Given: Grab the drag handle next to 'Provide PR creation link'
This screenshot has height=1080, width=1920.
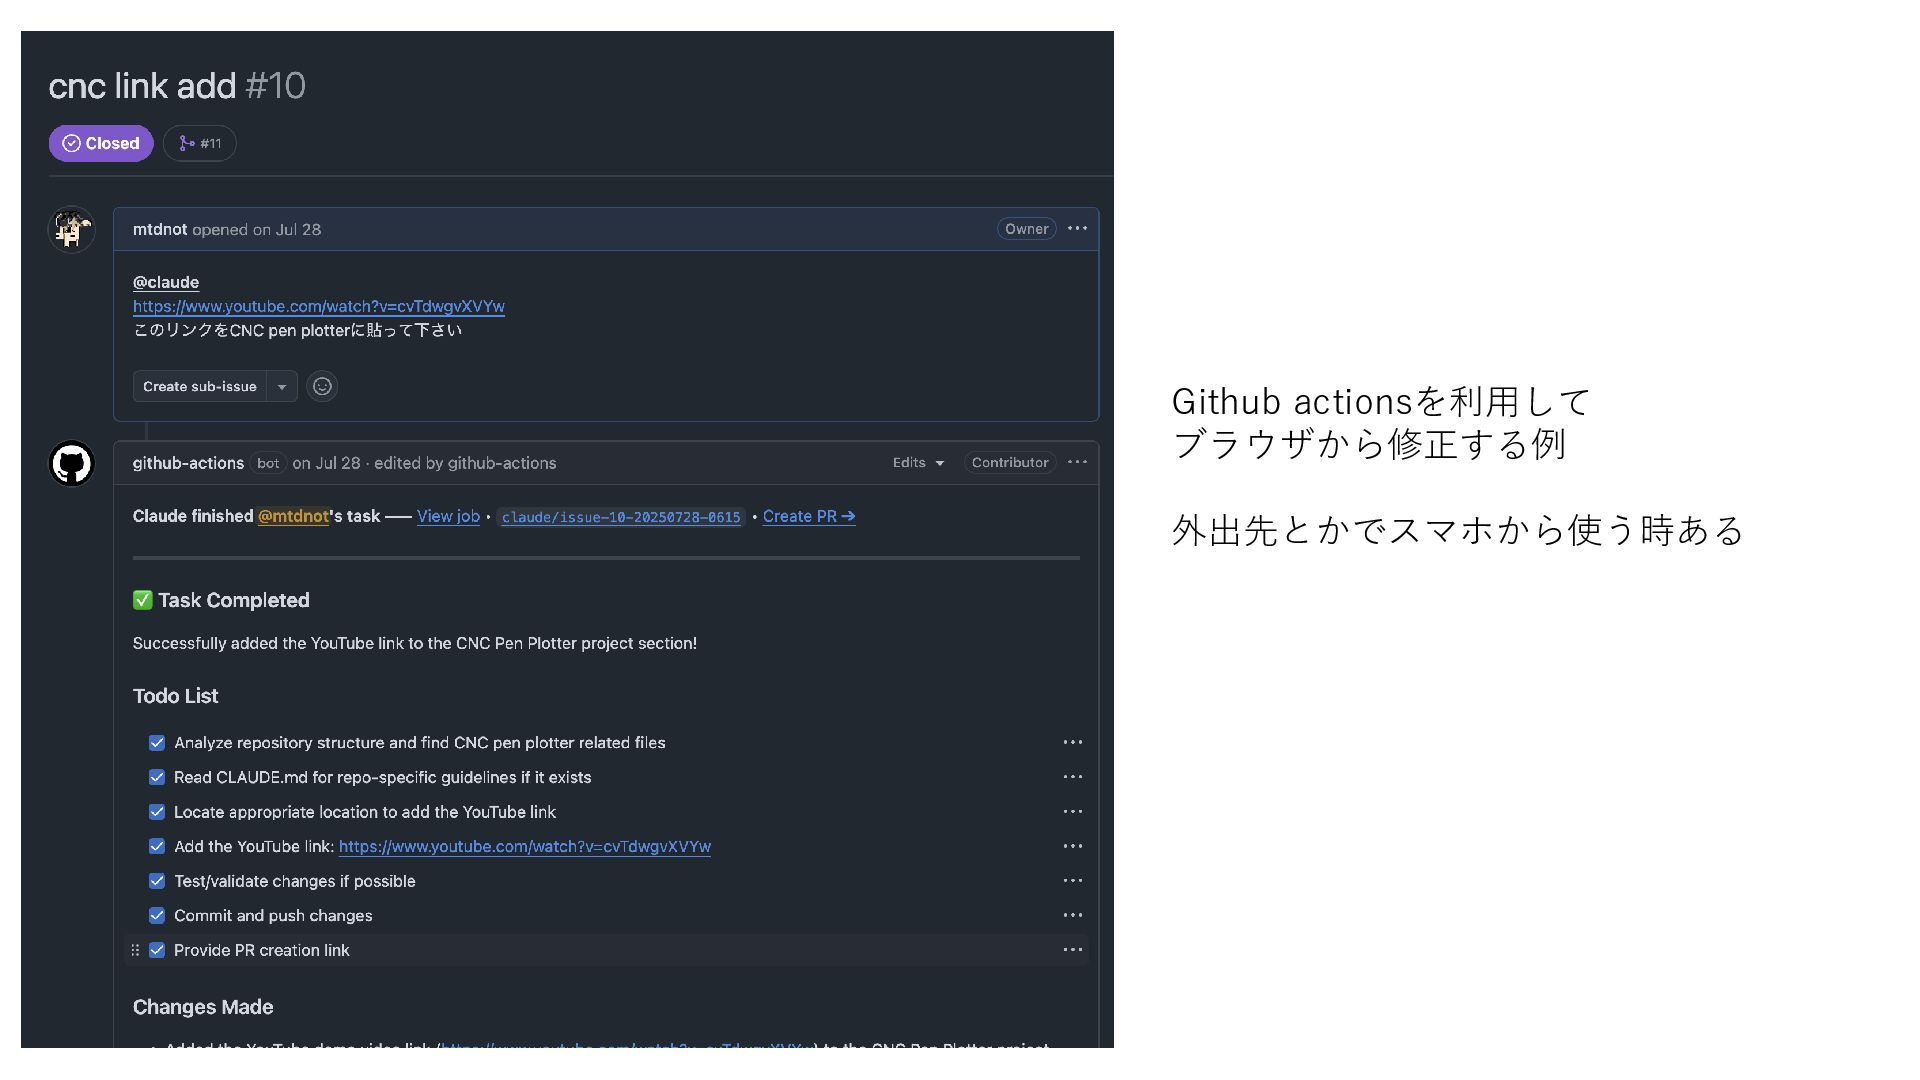Looking at the screenshot, I should pos(135,951).
